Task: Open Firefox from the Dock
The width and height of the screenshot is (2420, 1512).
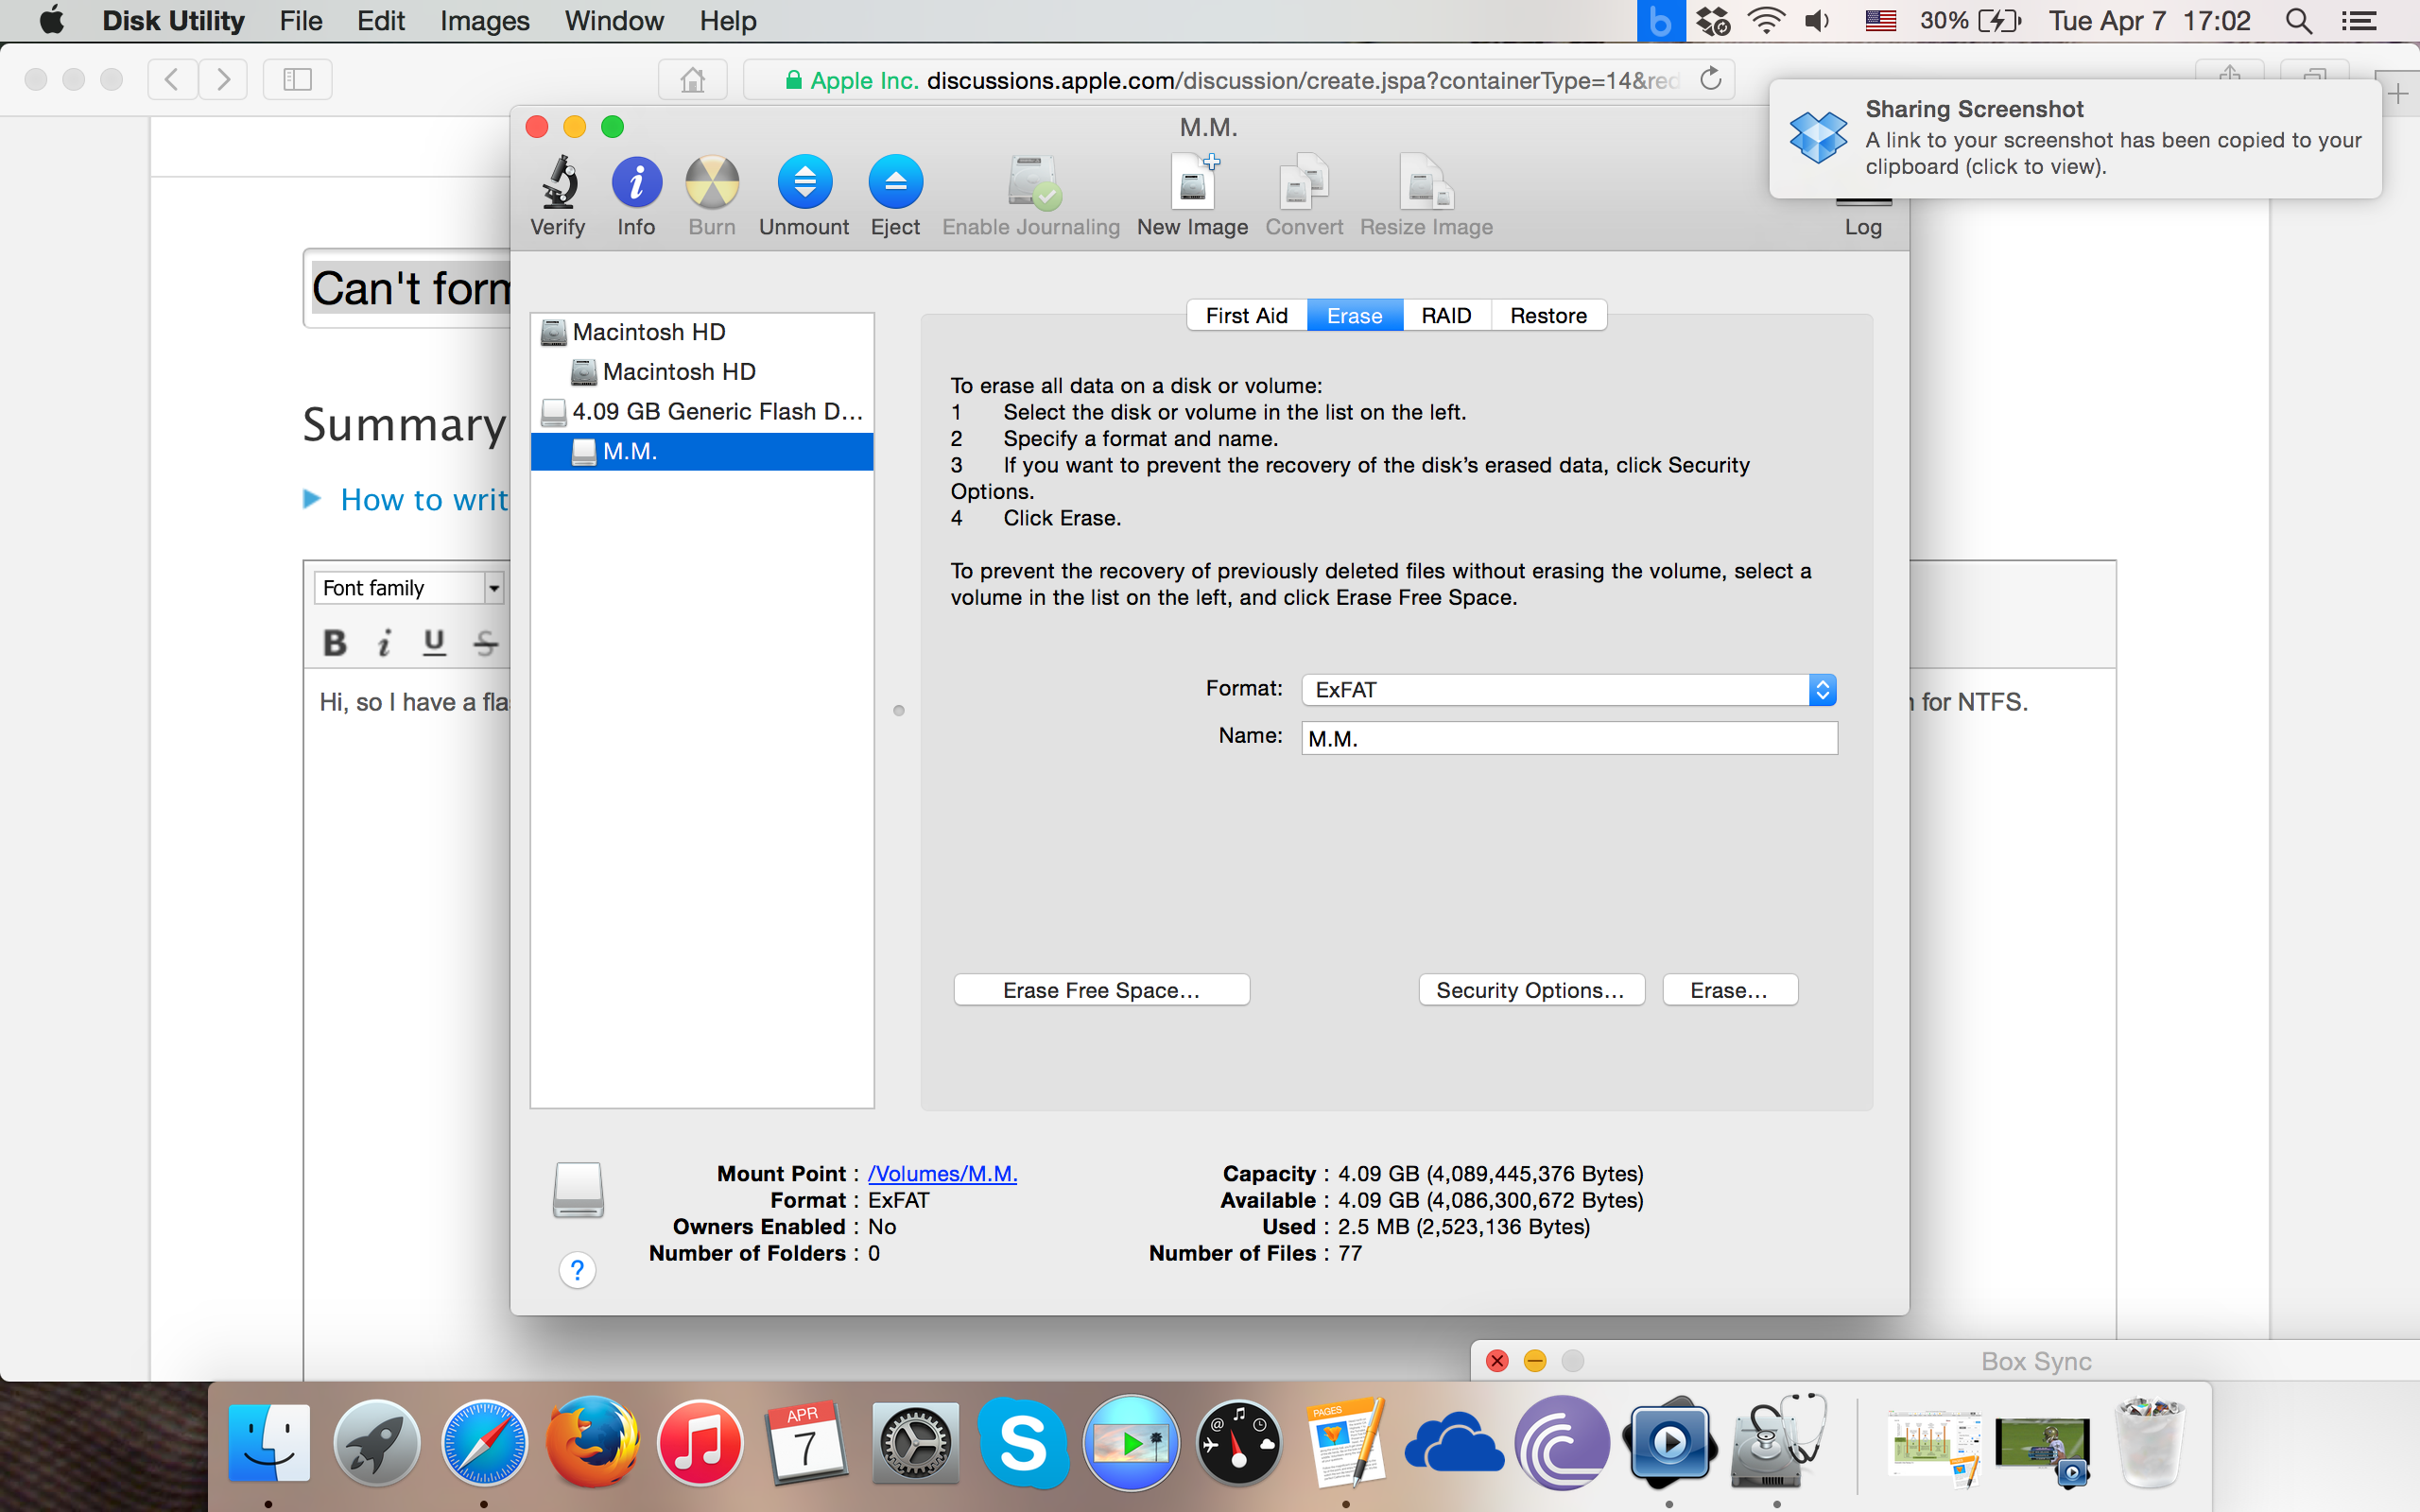Action: 592,1442
